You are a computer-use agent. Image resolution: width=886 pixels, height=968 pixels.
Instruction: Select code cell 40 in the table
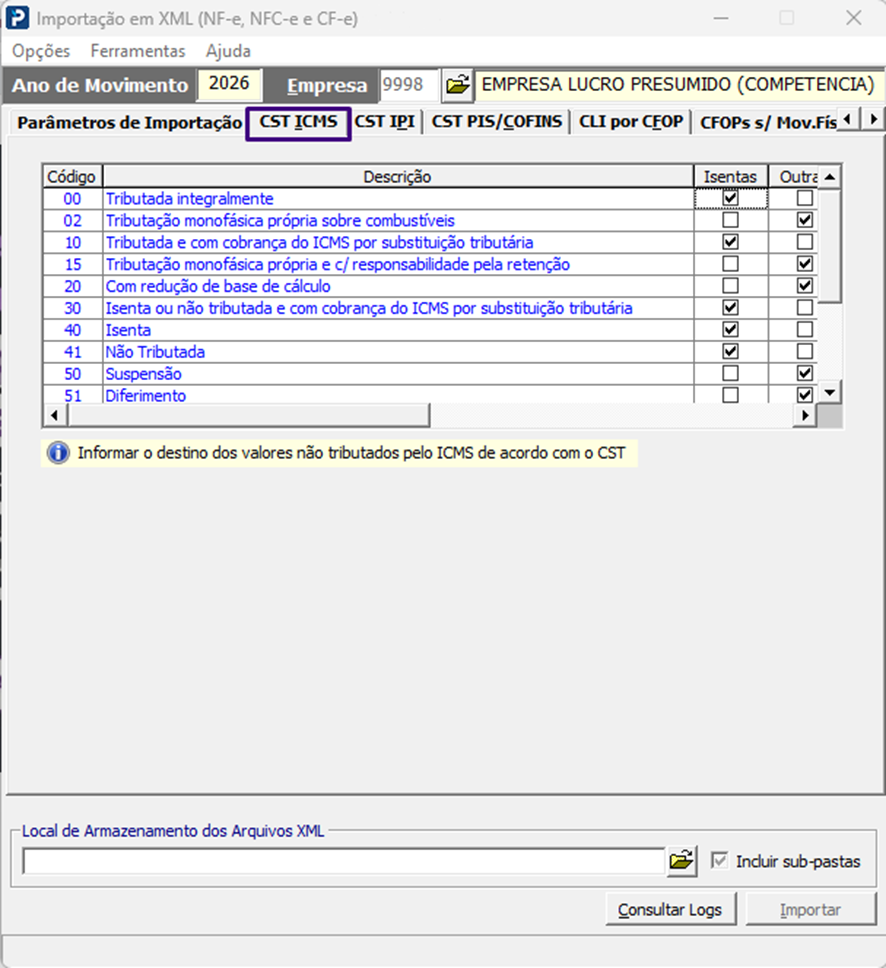click(73, 330)
